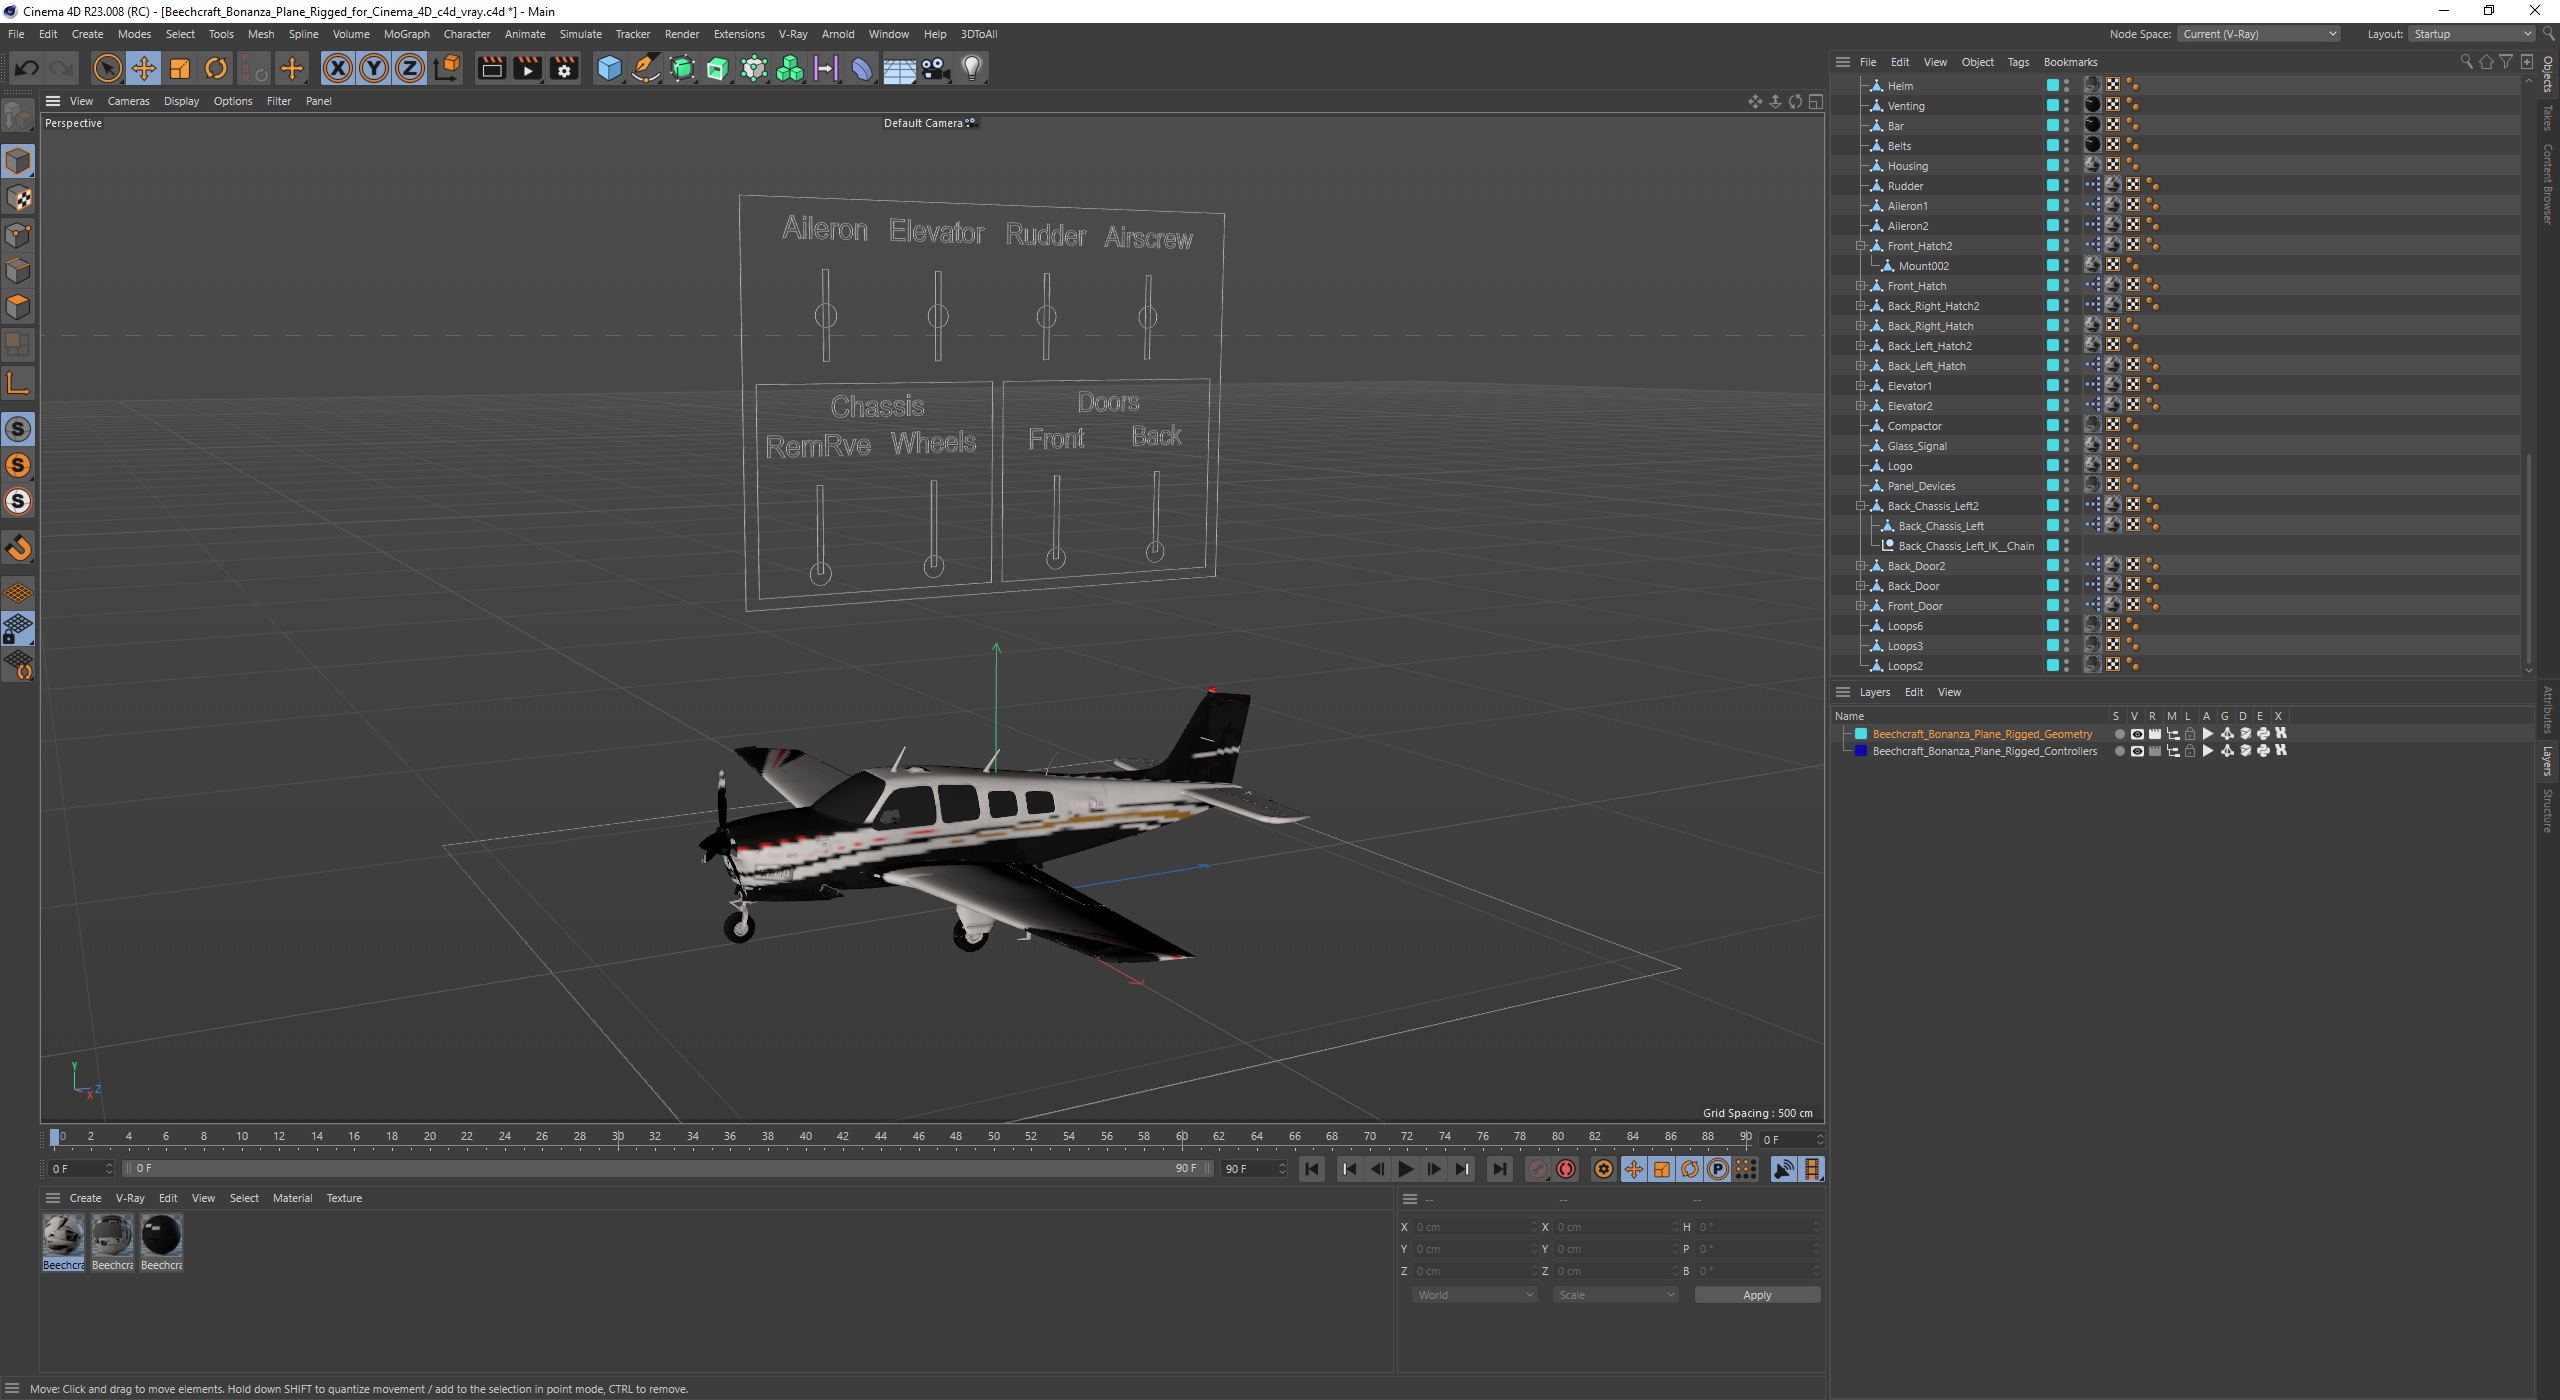Screen dimensions: 2560x1400
Task: Toggle the Z axis lock
Action: [x=410, y=68]
